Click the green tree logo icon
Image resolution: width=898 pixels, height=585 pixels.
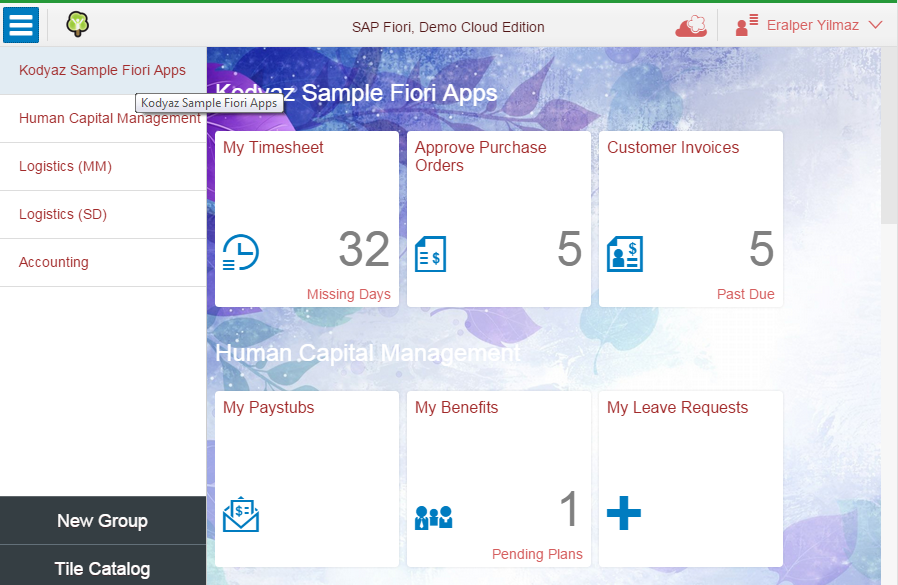pyautogui.click(x=77, y=25)
